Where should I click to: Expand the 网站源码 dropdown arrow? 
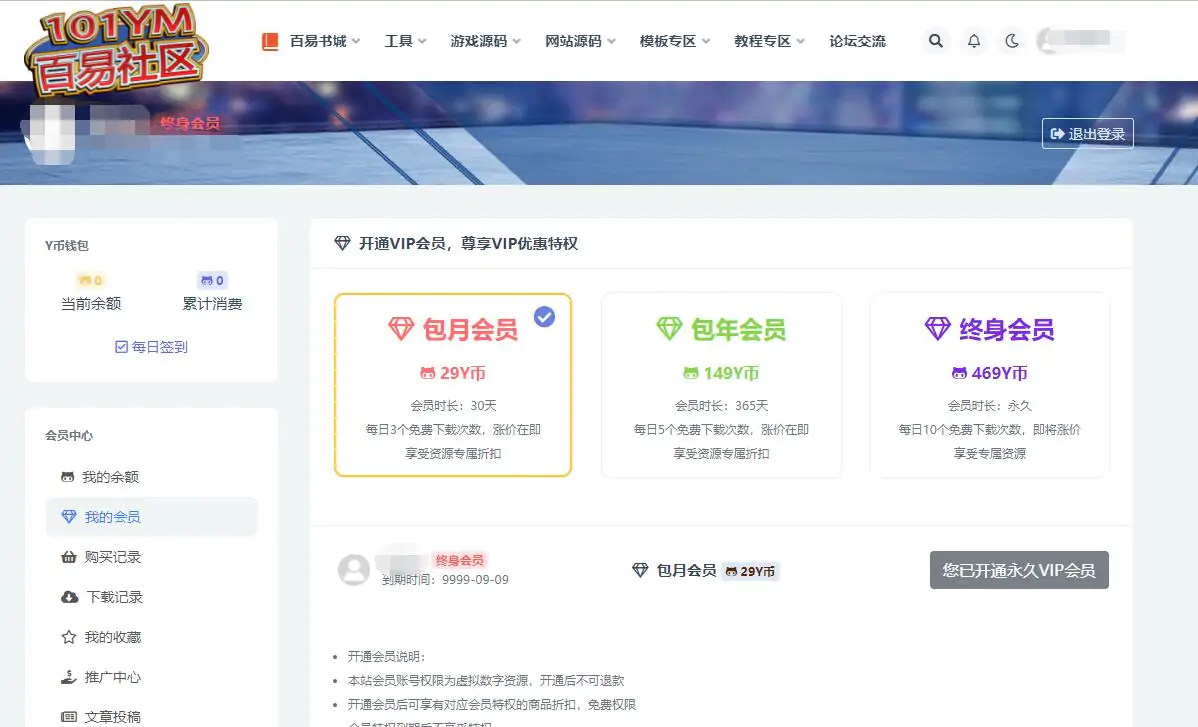(611, 41)
